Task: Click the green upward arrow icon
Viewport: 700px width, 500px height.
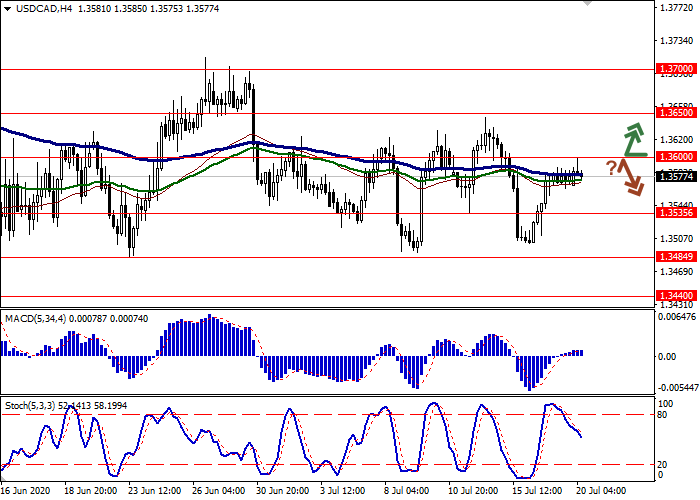Action: click(632, 141)
